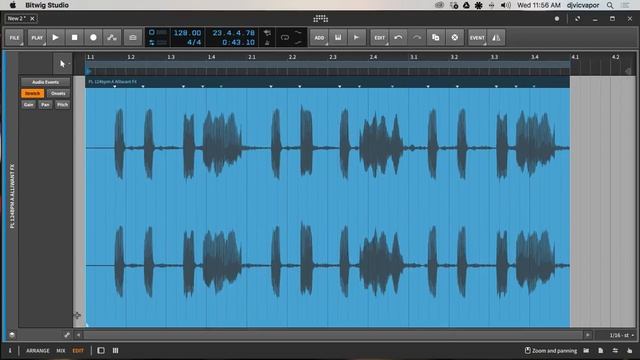This screenshot has height=360, width=640.
Task: Redo the last undone action
Action: [417, 38]
